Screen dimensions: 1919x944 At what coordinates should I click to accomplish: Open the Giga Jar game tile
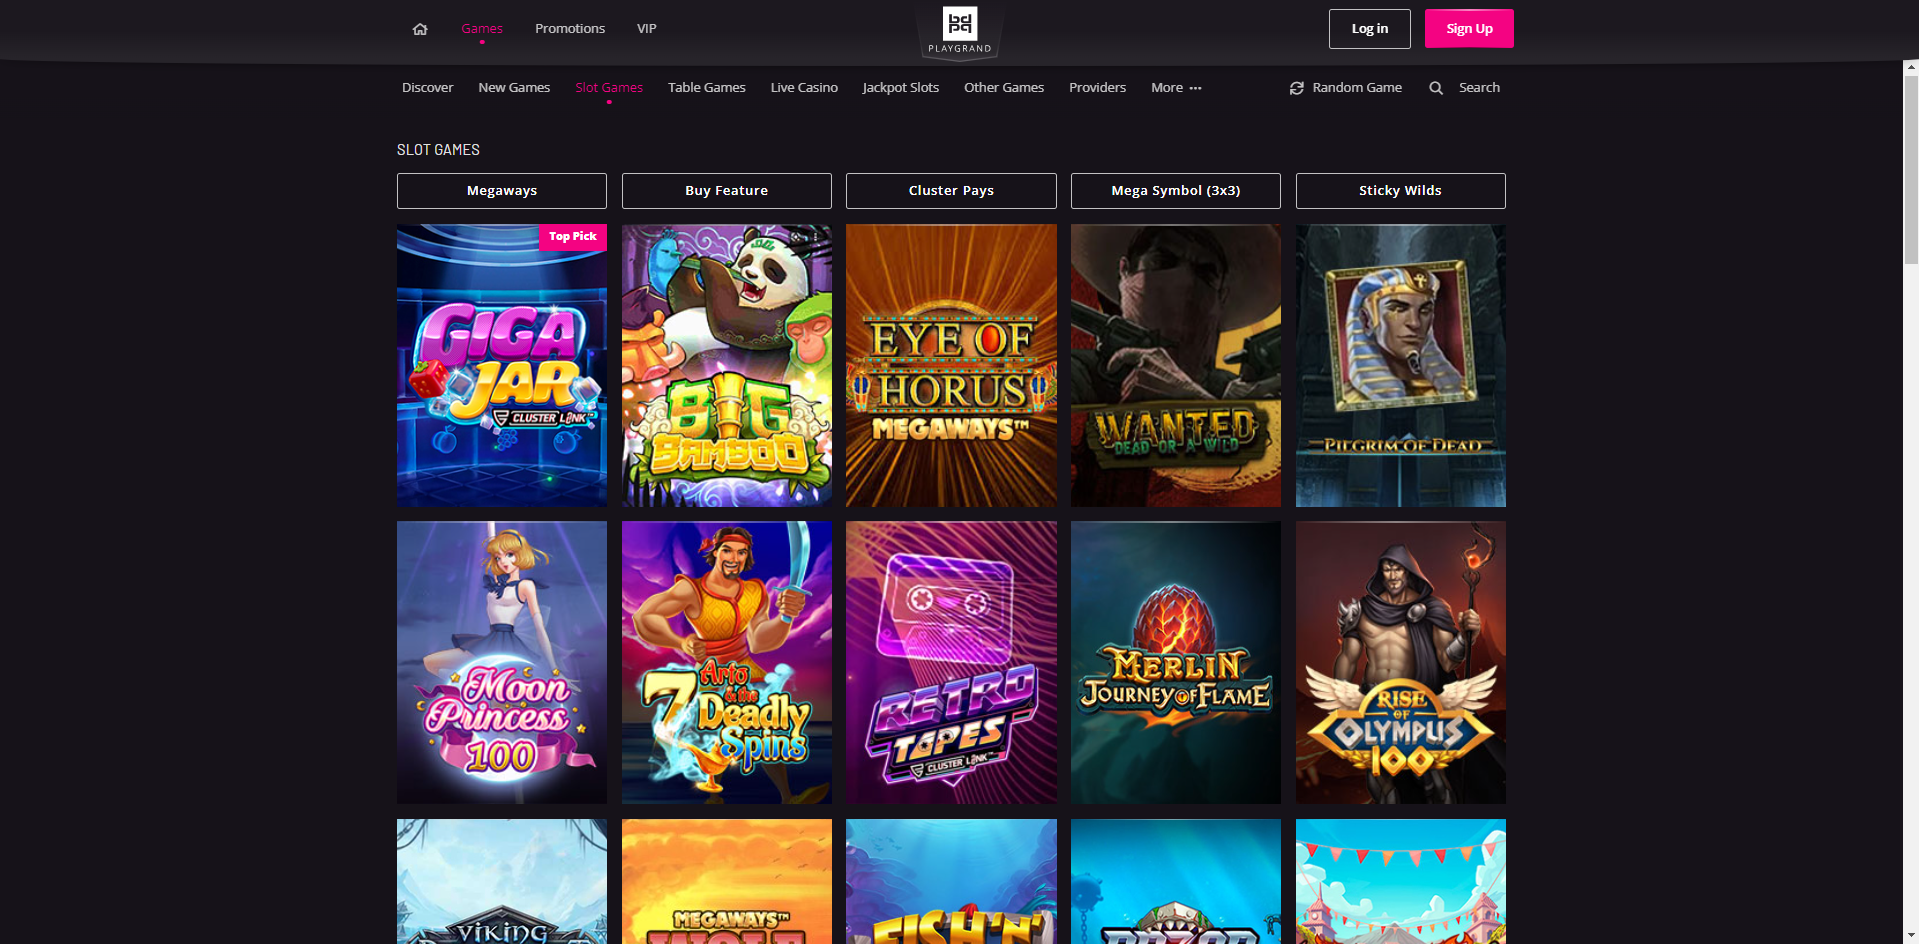click(502, 366)
